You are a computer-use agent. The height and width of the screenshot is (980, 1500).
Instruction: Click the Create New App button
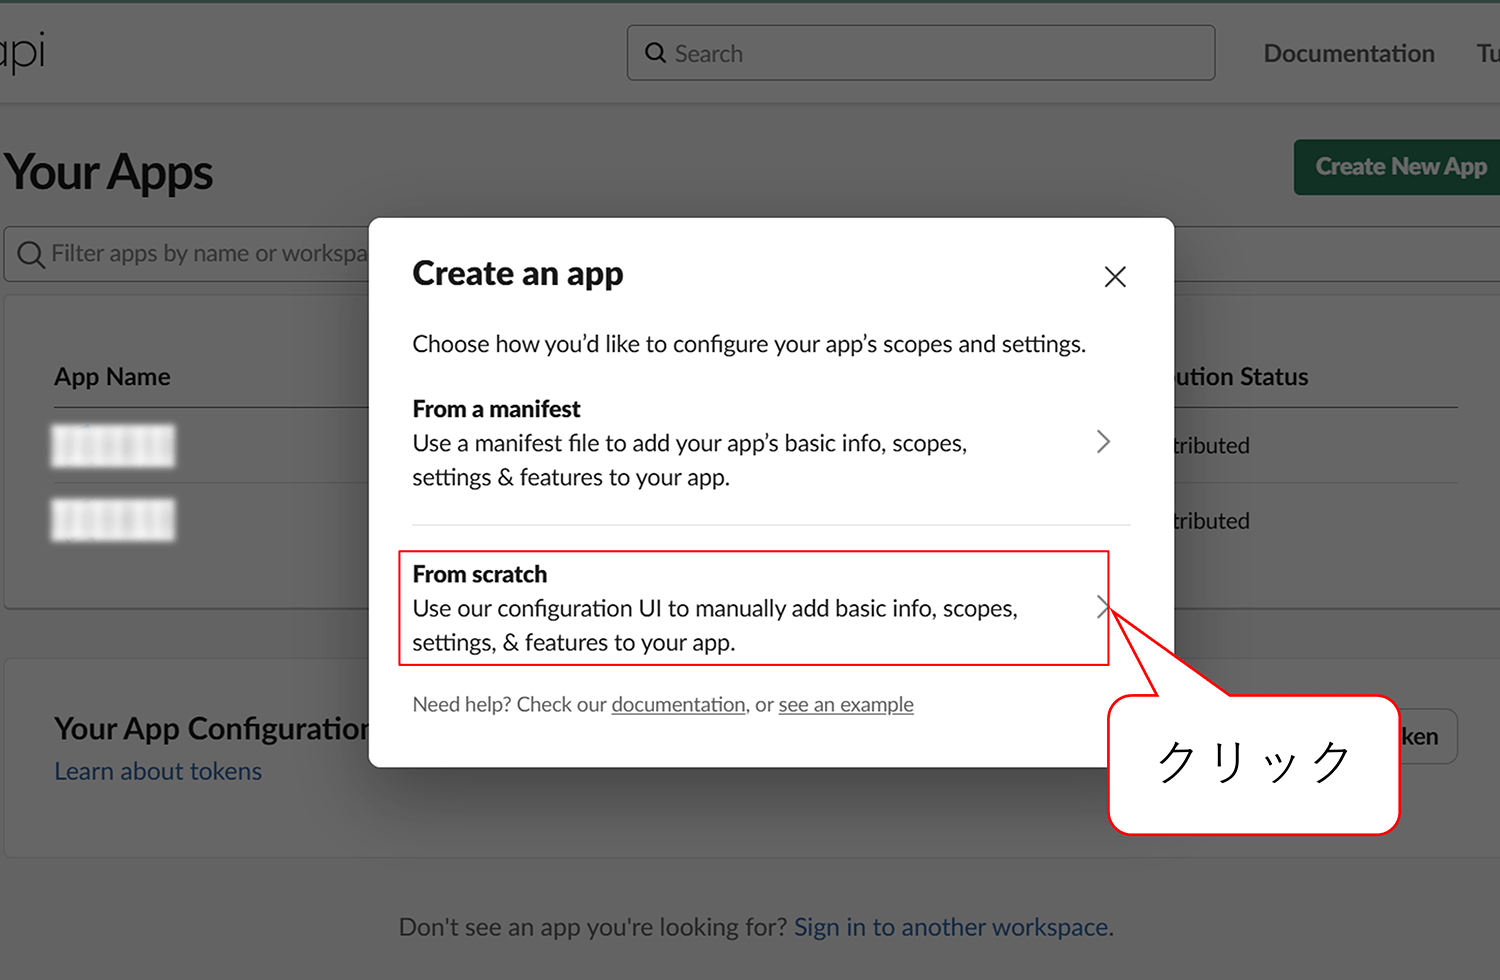(x=1397, y=167)
